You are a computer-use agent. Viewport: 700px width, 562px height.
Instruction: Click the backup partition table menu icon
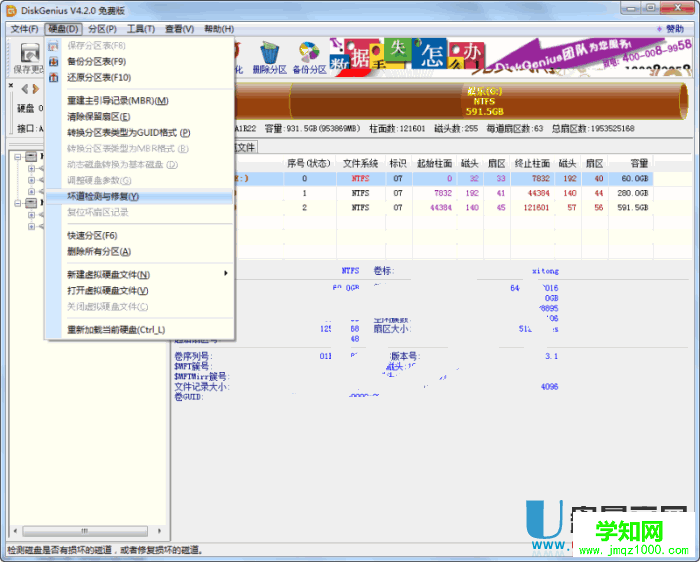[x=54, y=62]
